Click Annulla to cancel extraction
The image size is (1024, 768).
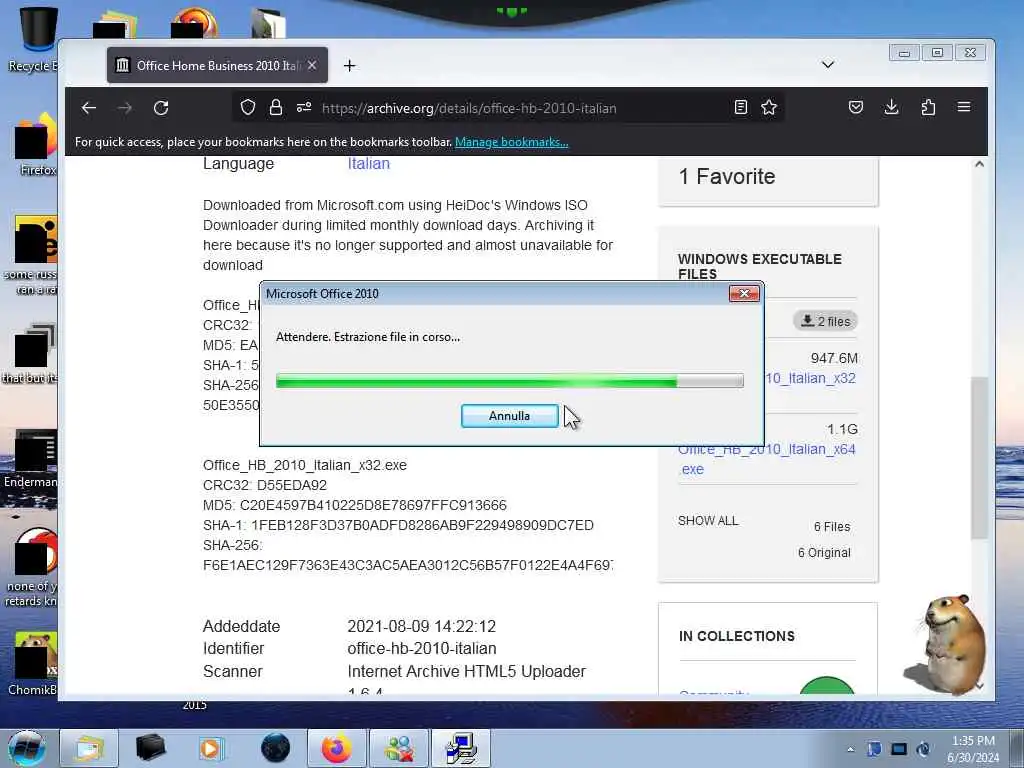[x=509, y=416]
